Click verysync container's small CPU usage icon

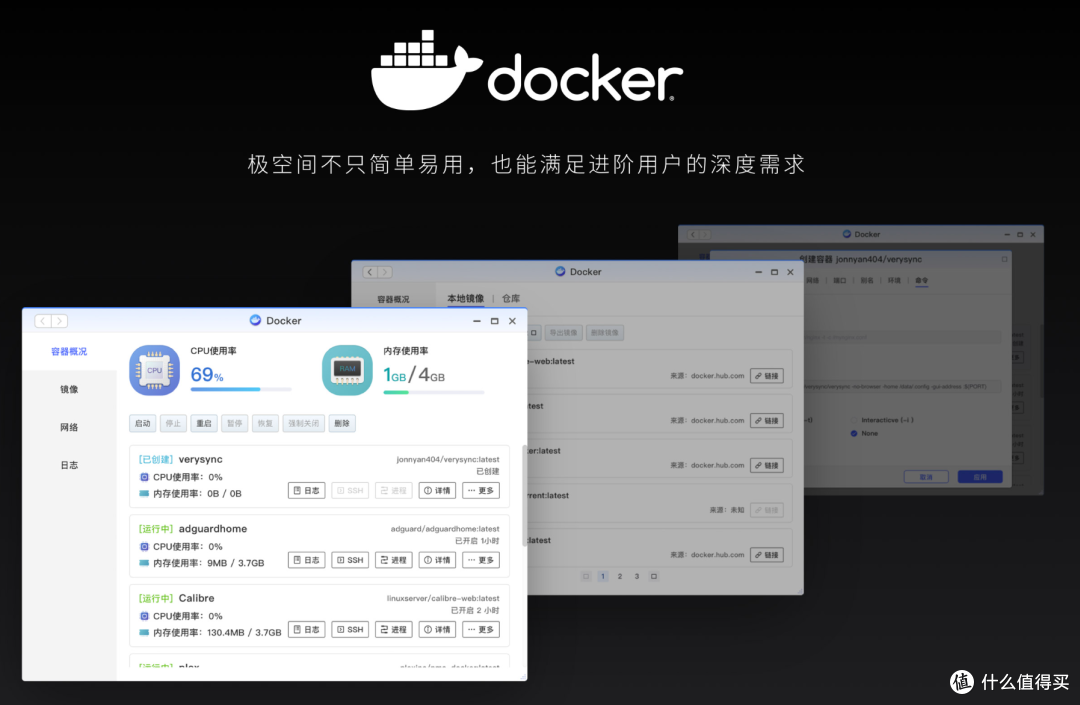(144, 477)
